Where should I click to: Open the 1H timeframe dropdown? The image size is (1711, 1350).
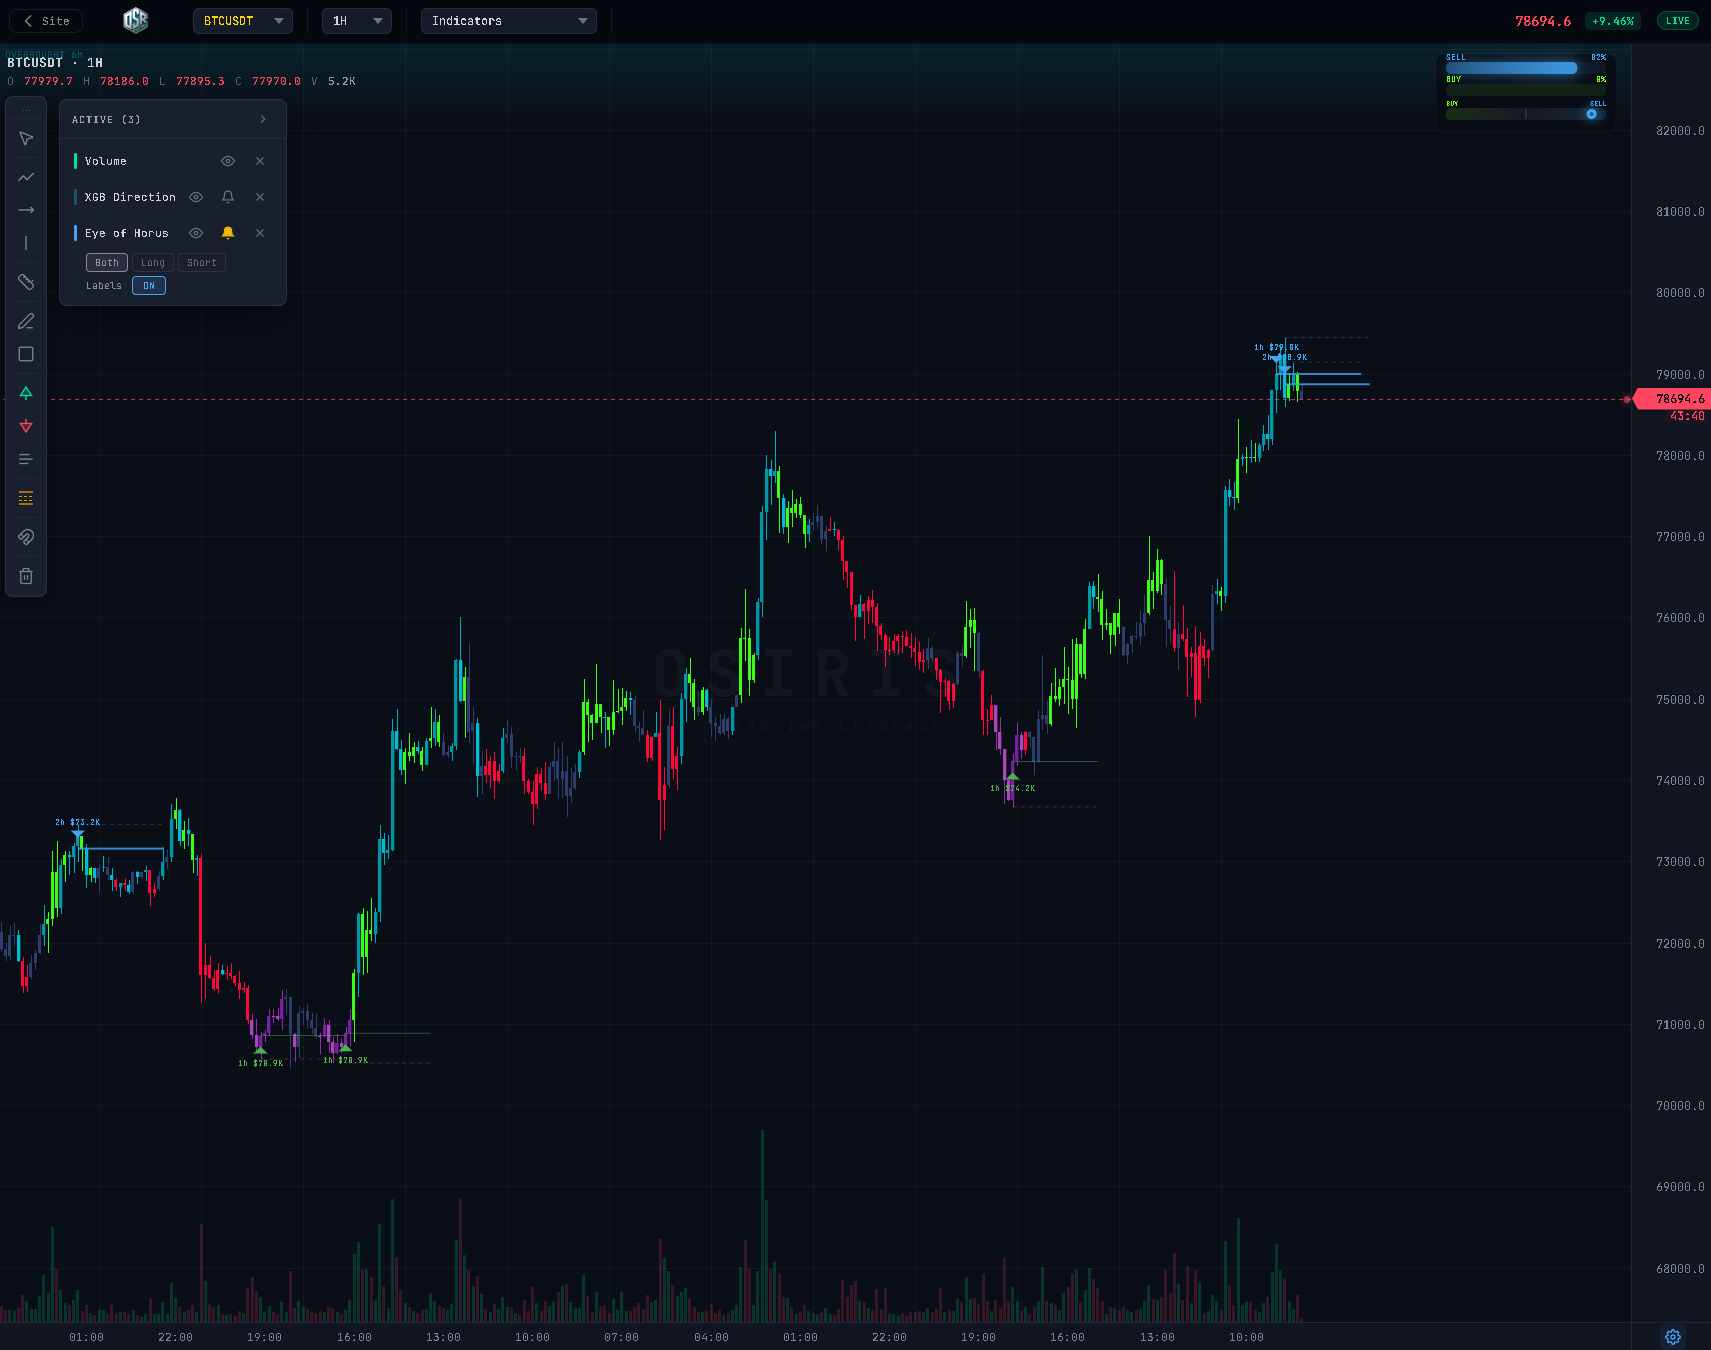[x=357, y=21]
